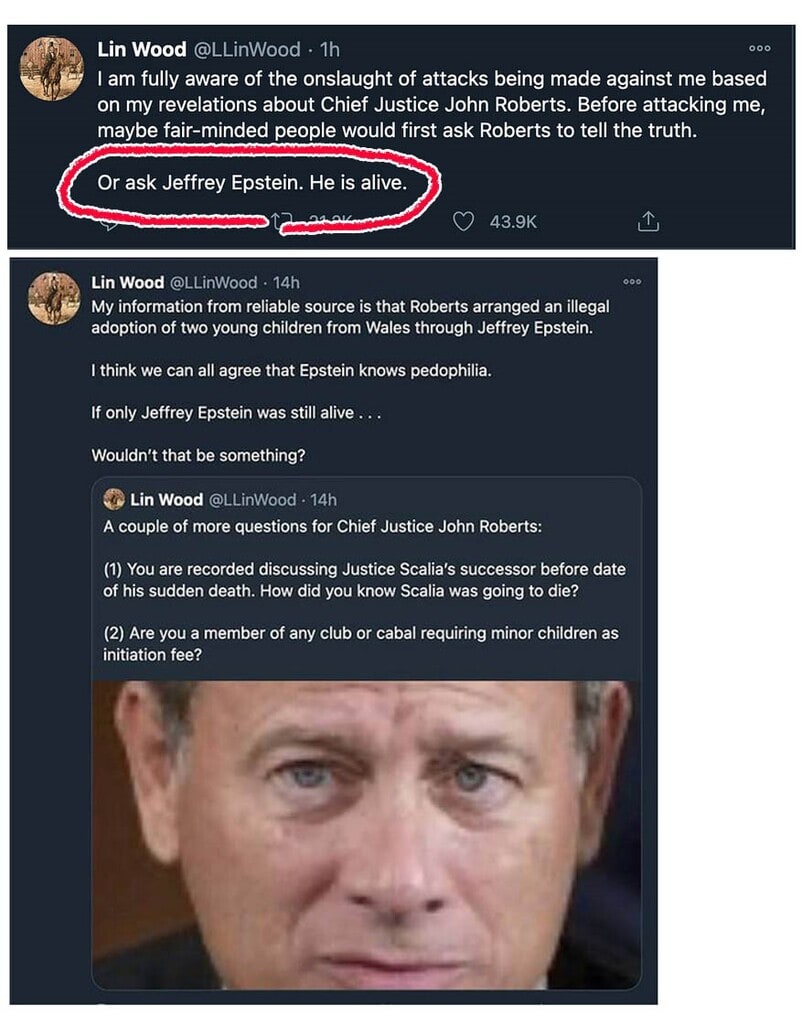The image size is (802, 1024).
Task: Open the three-dot menu on second tweet
Action: [632, 281]
